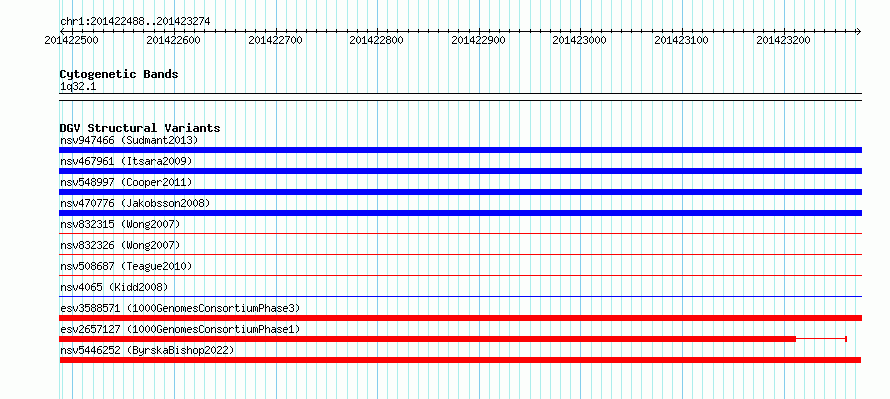Click ruler position 201422700

(275, 40)
